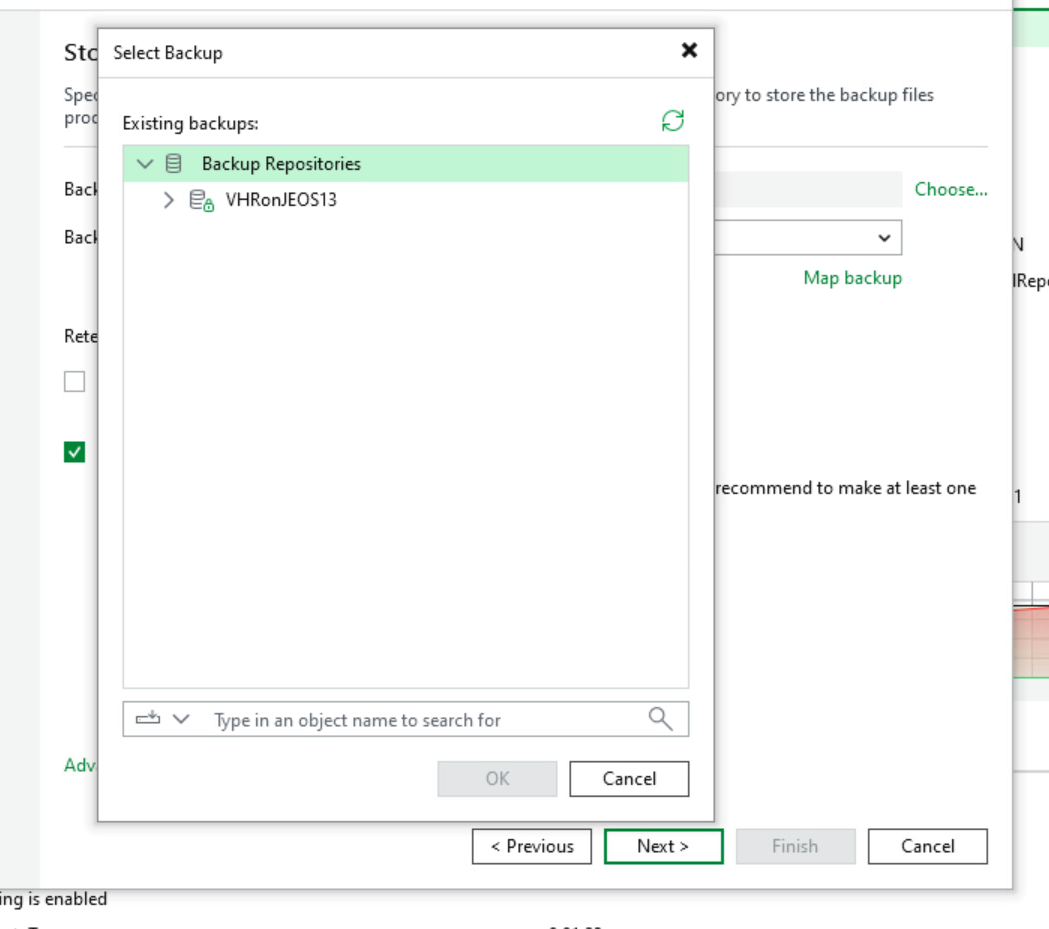
Task: Return to the previous wizard step
Action: pyautogui.click(x=532, y=846)
